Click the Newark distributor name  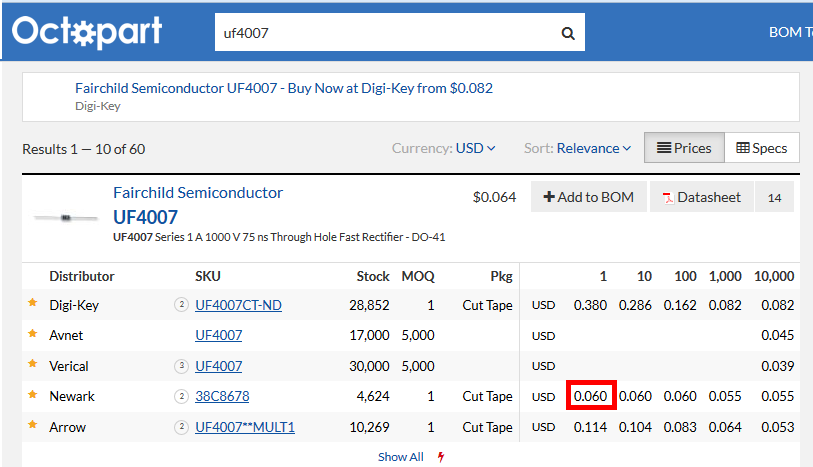72,397
